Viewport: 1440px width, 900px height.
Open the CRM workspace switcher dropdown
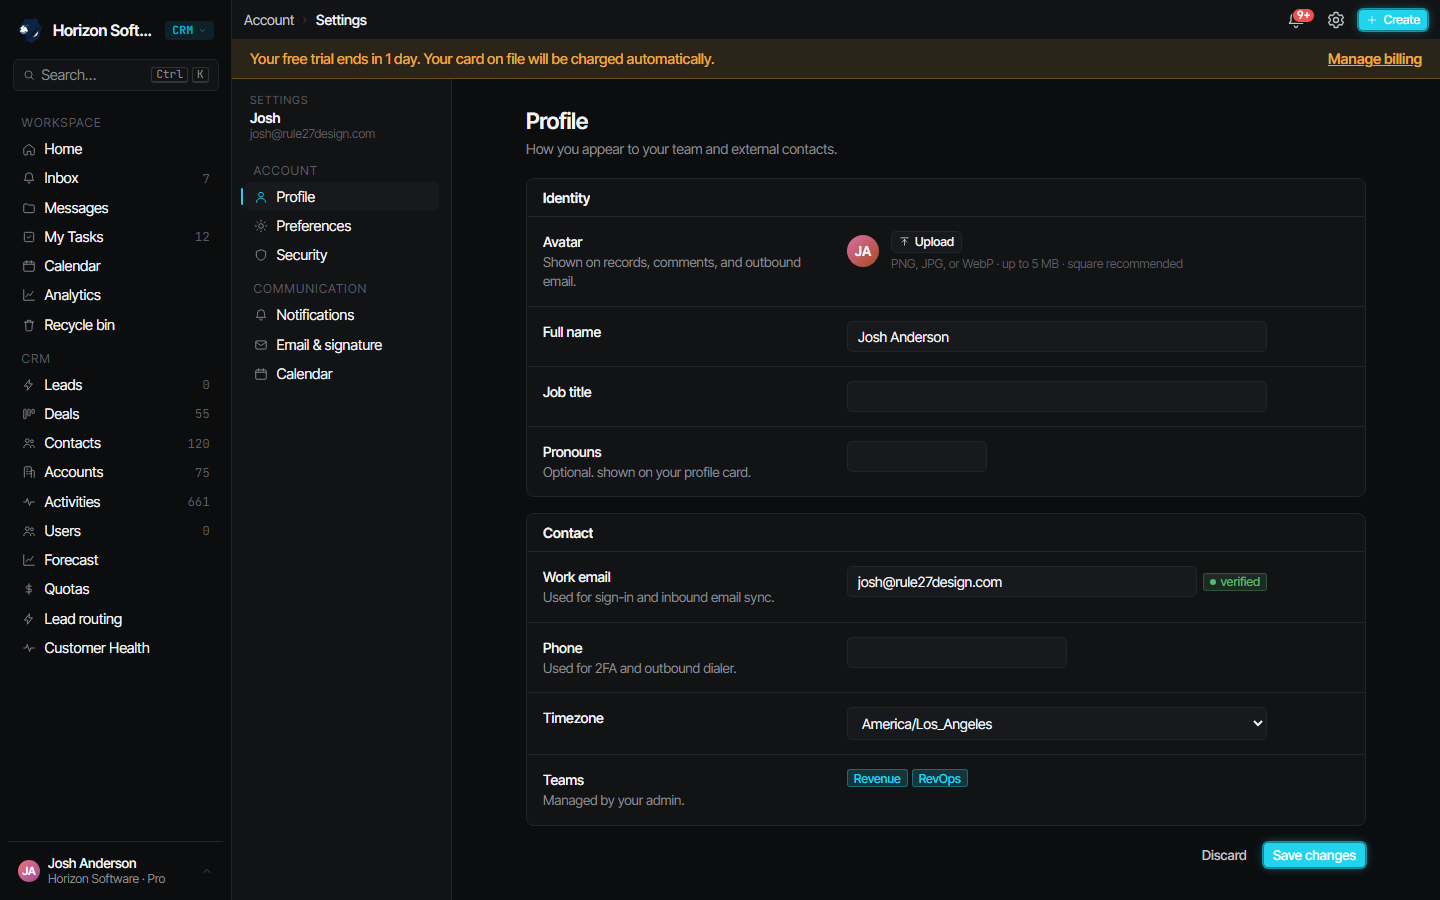189,30
